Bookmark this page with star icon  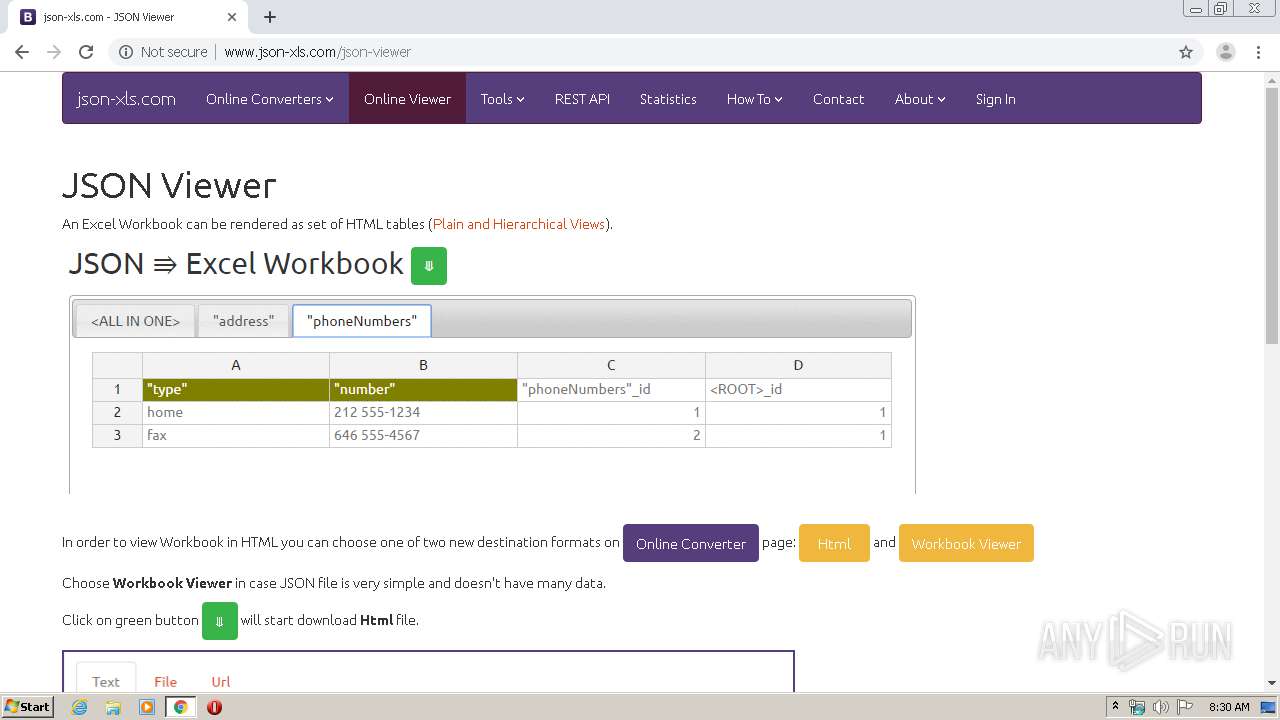1186,52
